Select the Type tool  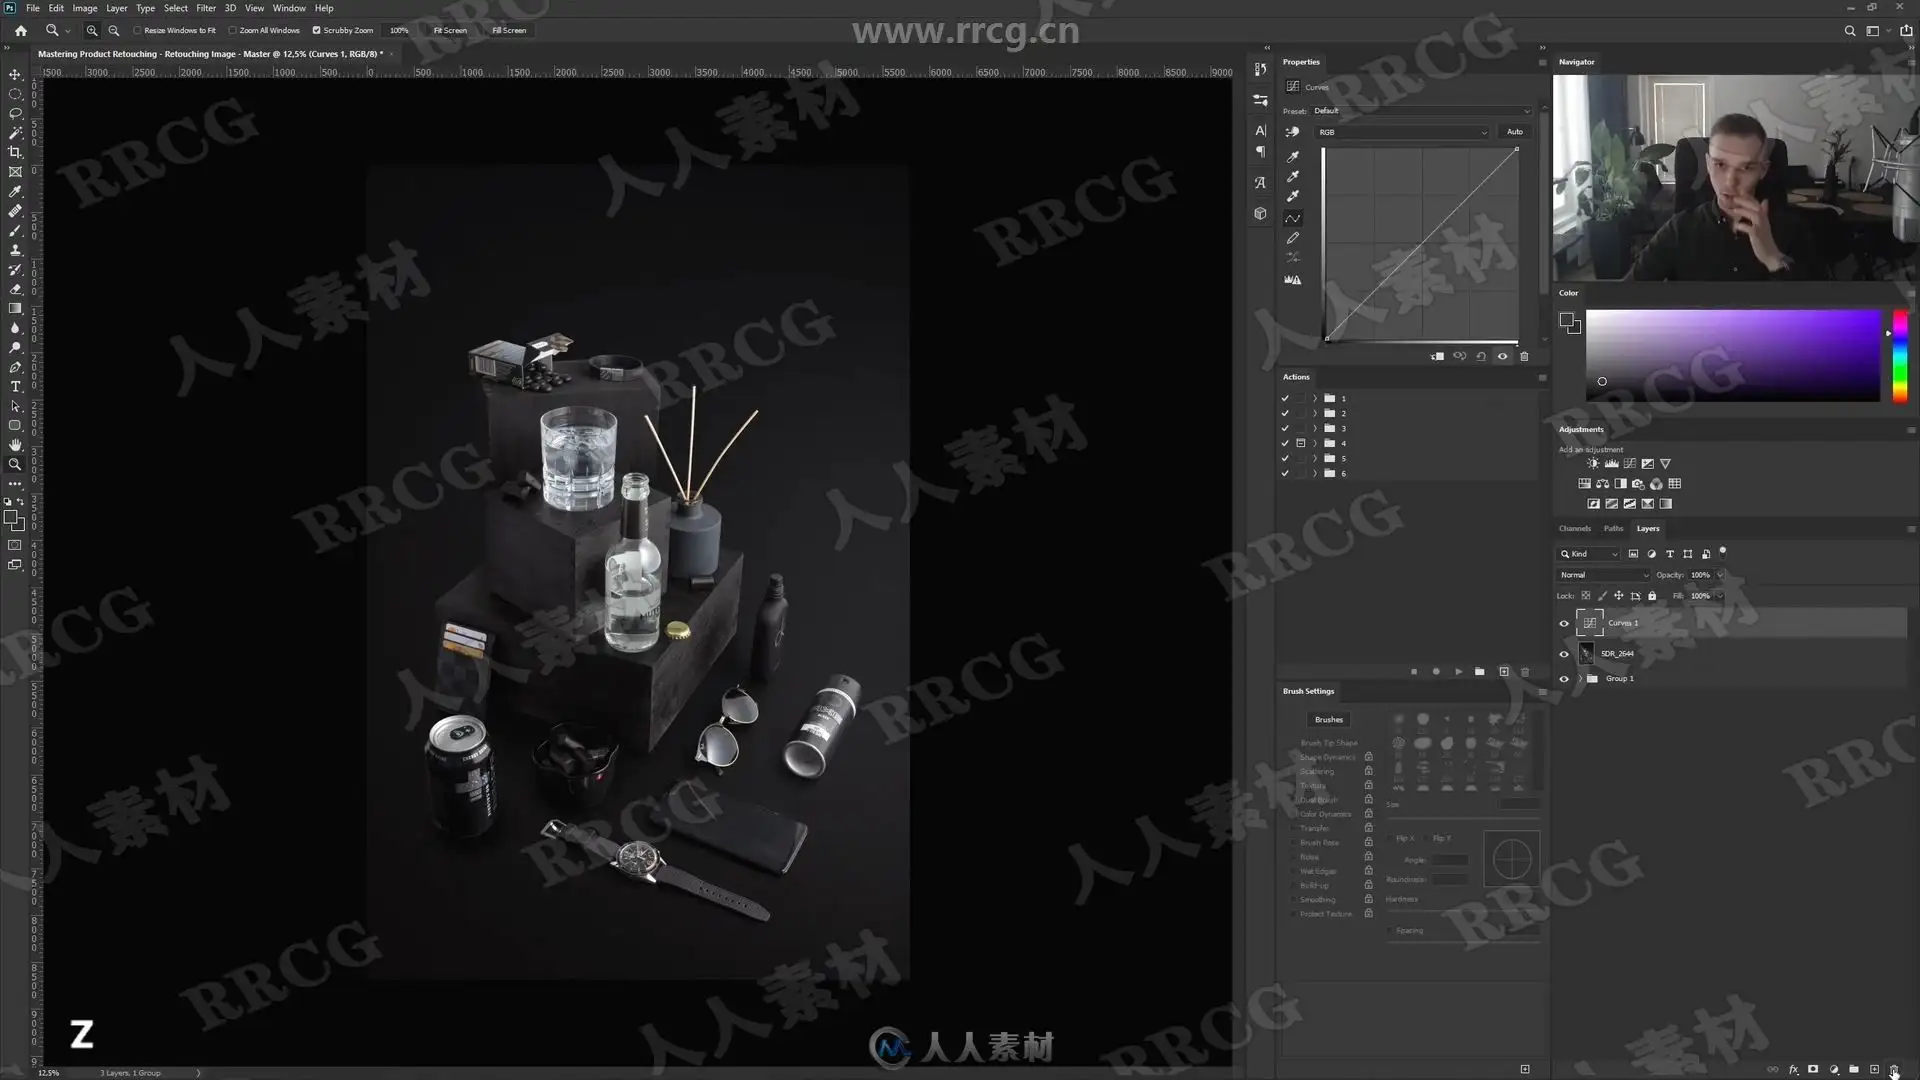15,387
